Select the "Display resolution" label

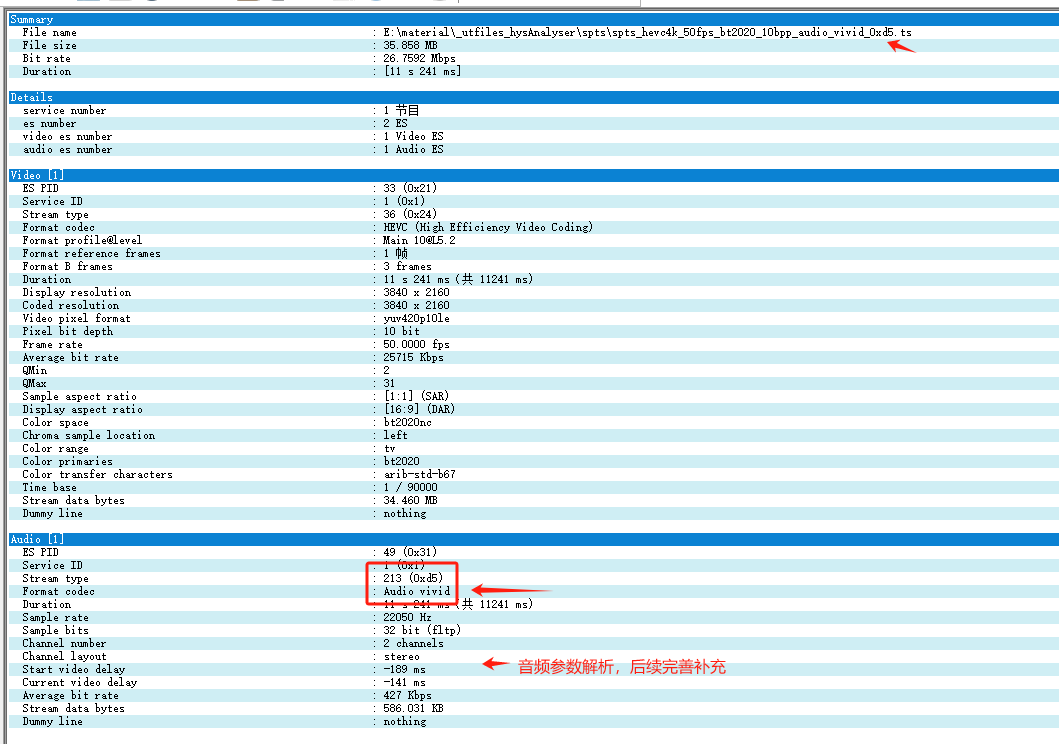(77, 292)
